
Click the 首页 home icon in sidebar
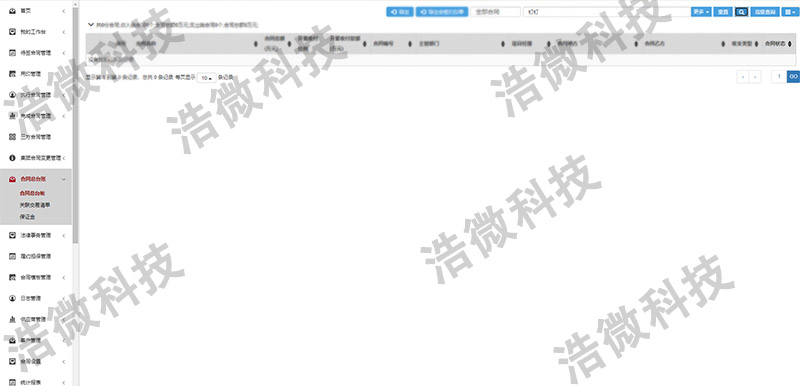(x=12, y=11)
